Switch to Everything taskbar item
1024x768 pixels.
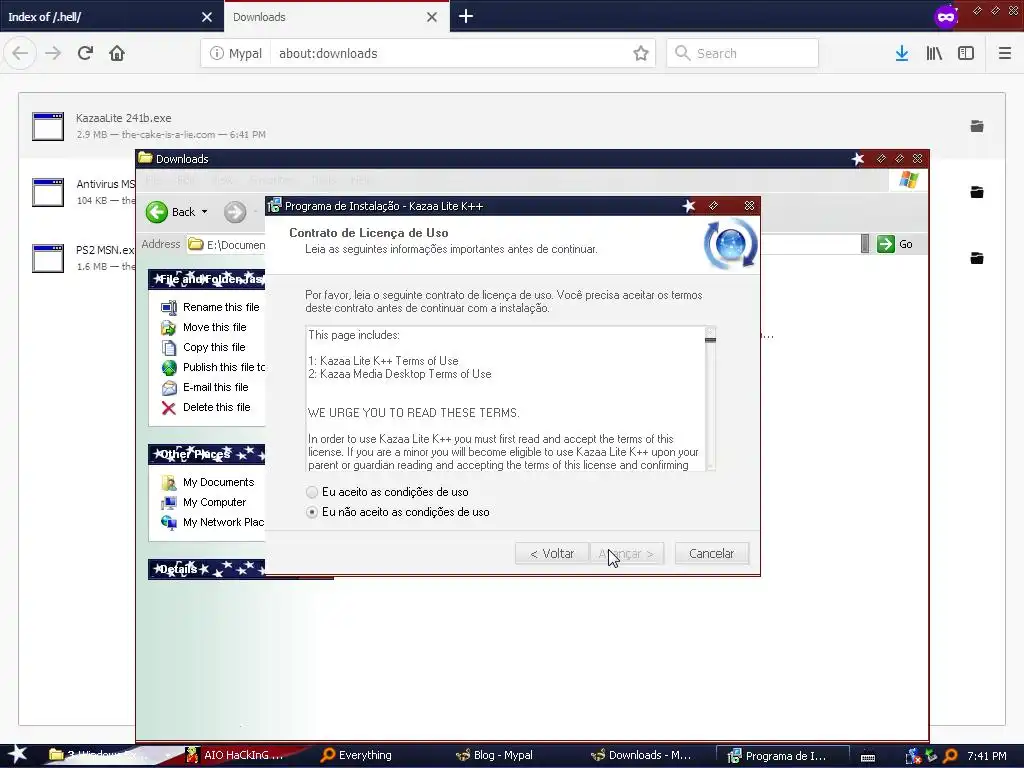[356, 755]
